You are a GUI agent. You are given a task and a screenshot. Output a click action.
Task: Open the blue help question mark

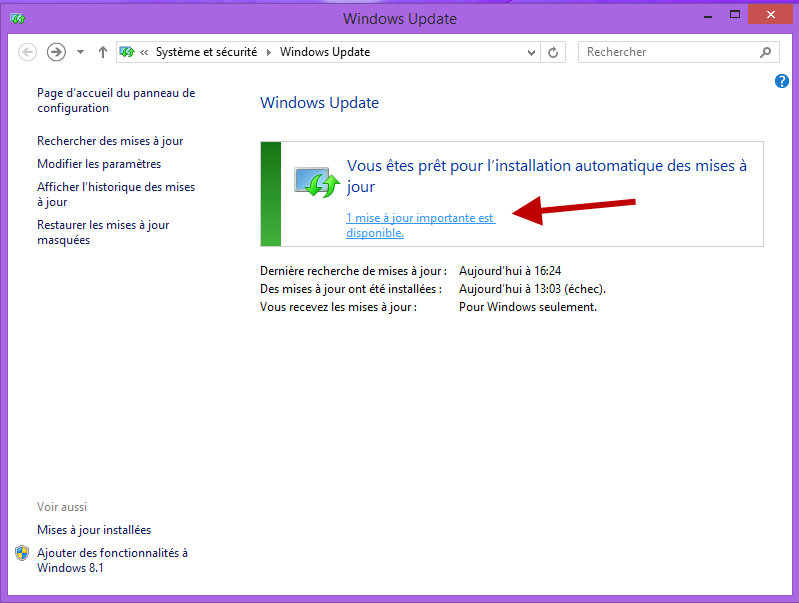pyautogui.click(x=782, y=81)
